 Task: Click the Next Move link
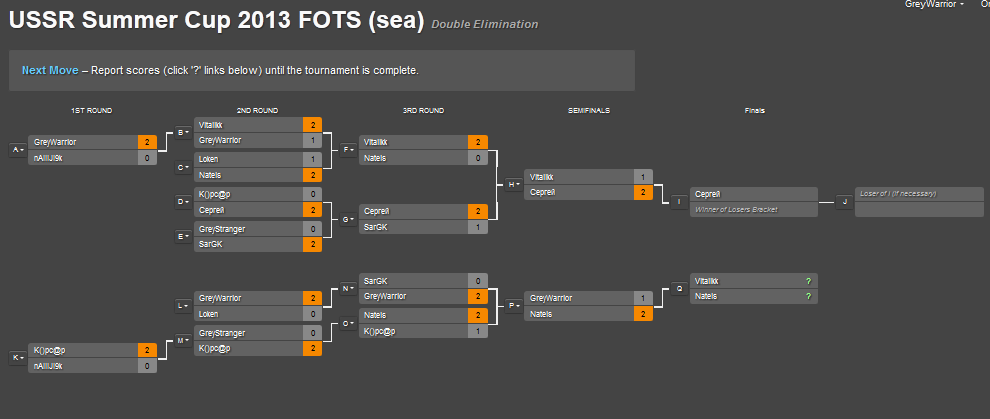click(51, 71)
